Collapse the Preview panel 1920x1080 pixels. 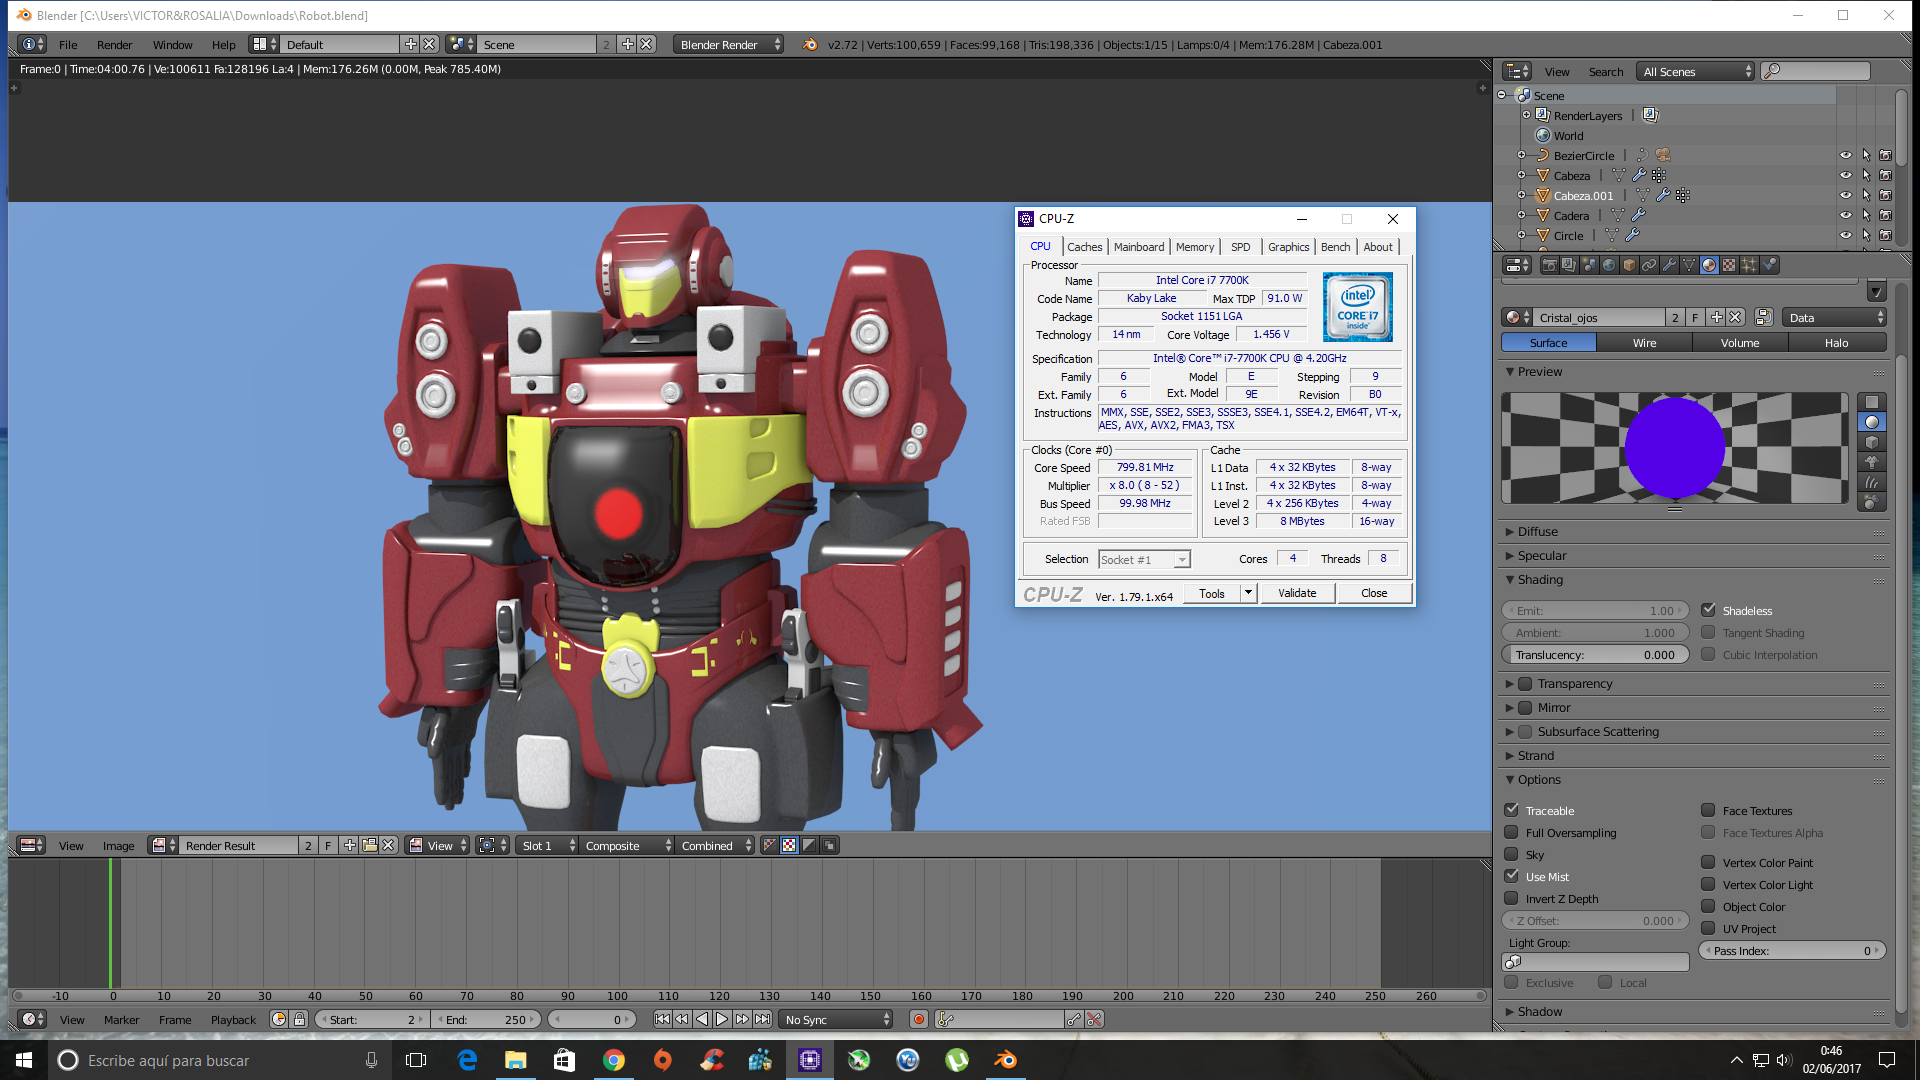(x=1510, y=372)
